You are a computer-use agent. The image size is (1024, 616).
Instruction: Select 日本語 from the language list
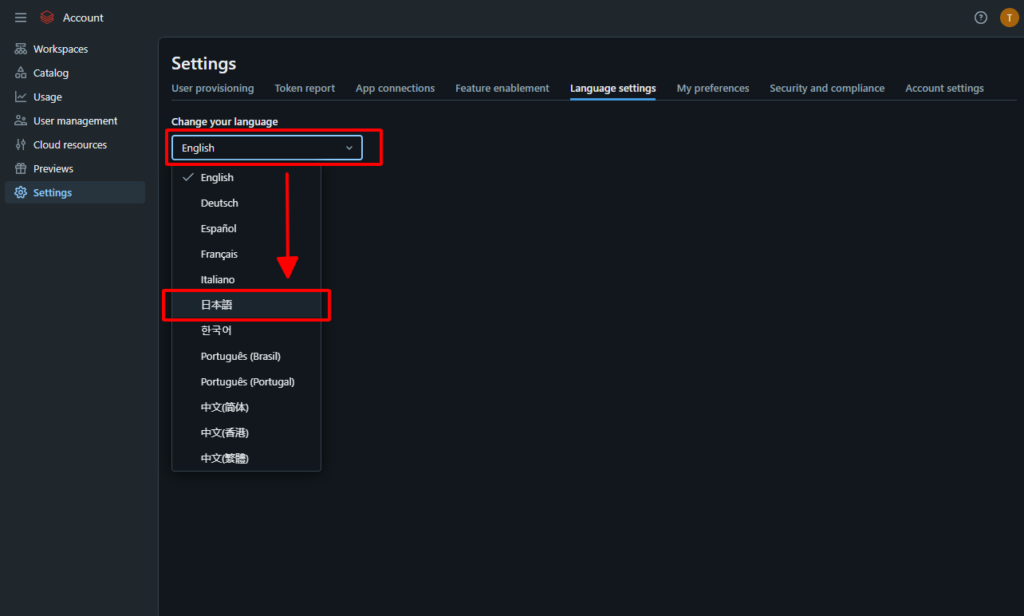pos(217,305)
